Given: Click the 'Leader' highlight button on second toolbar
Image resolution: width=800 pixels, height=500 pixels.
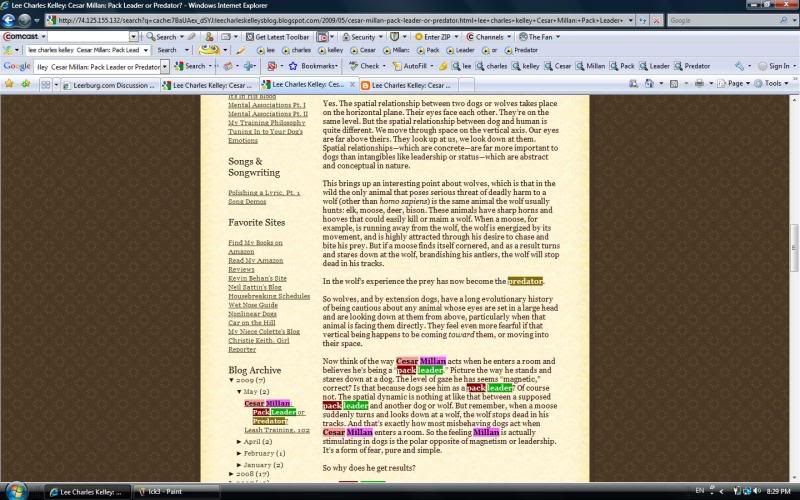Looking at the screenshot, I should click(461, 50).
